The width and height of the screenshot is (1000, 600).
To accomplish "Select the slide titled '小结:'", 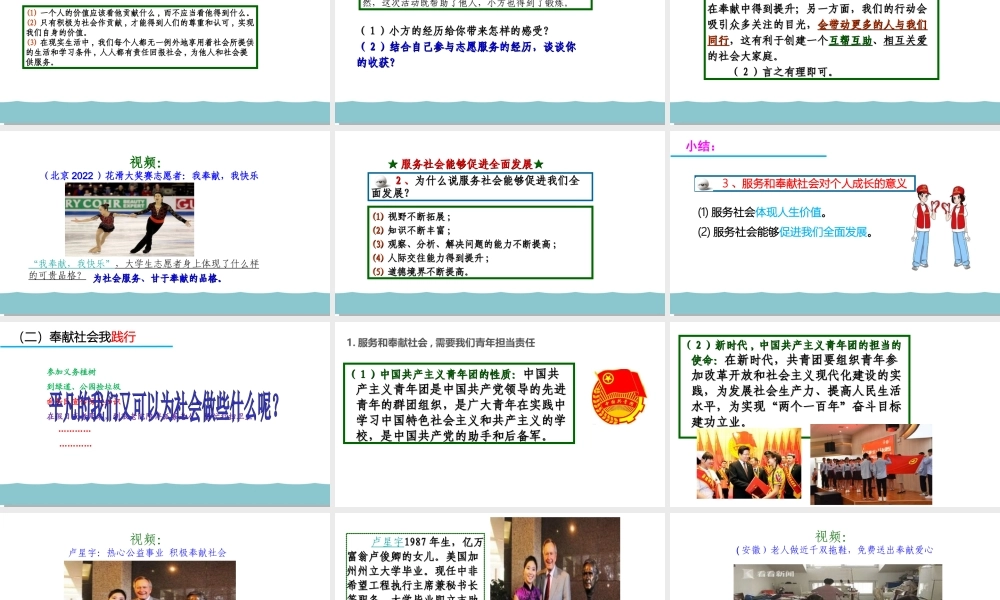I will (x=835, y=223).
